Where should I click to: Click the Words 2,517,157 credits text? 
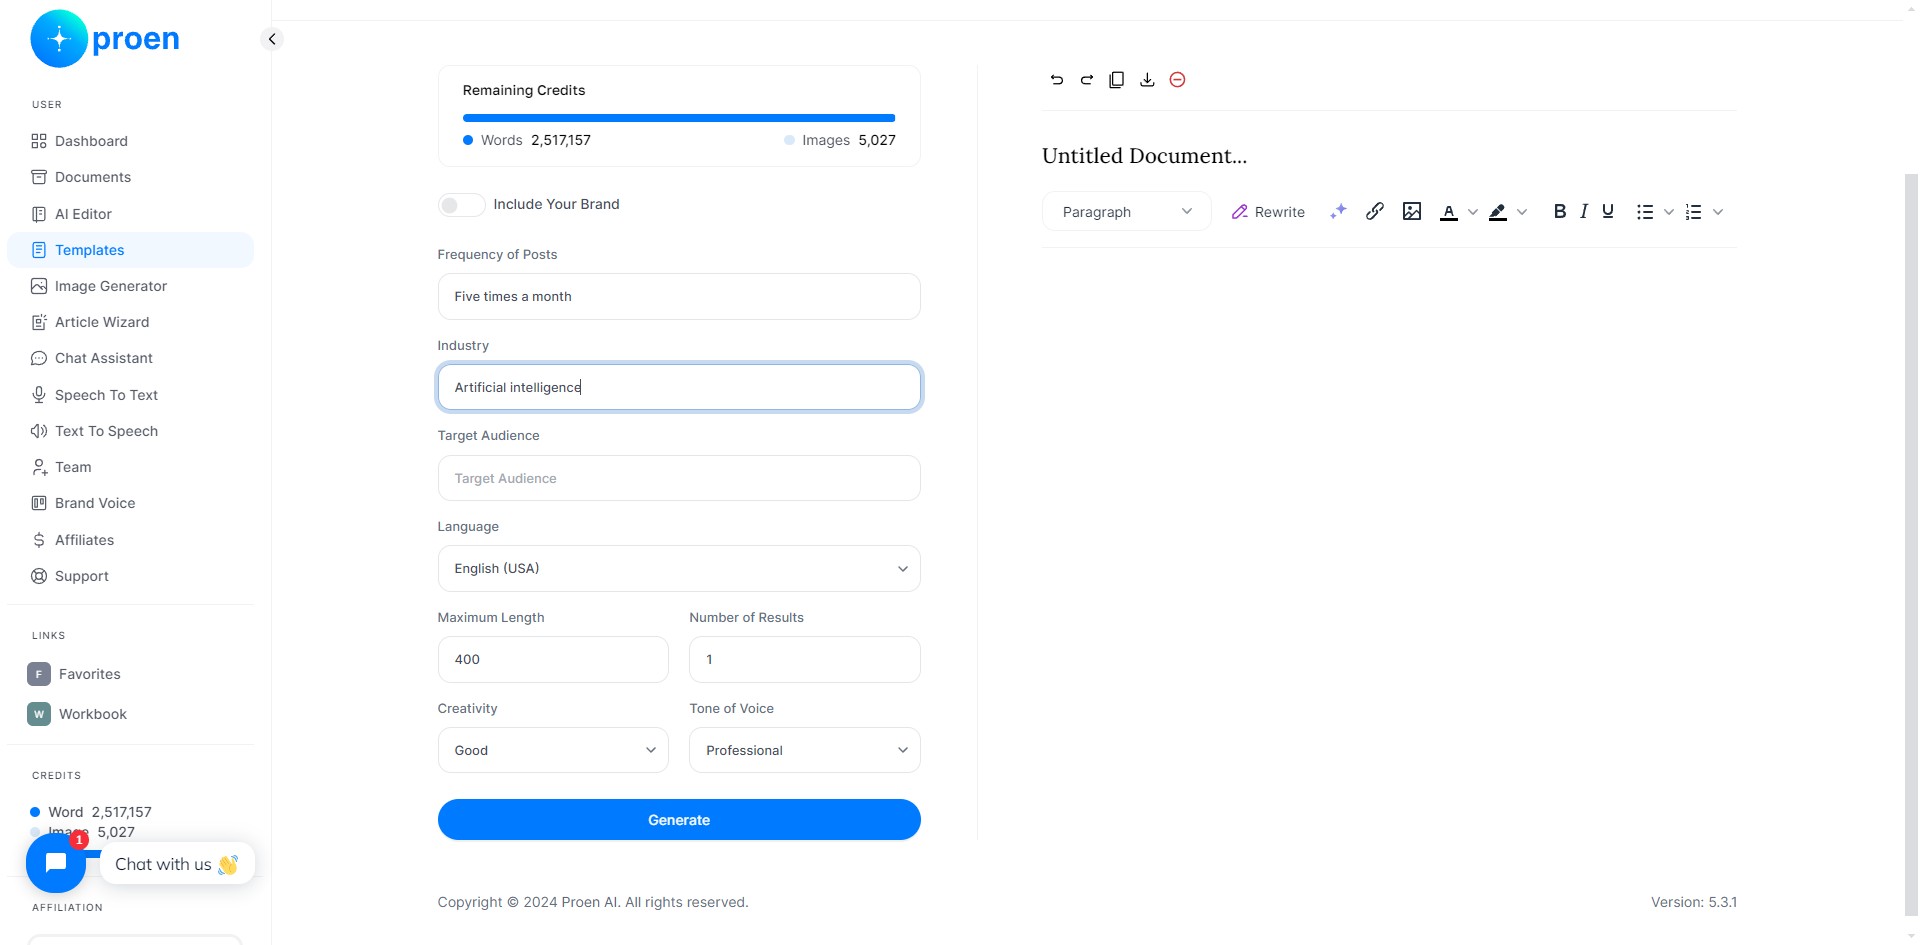tap(527, 140)
